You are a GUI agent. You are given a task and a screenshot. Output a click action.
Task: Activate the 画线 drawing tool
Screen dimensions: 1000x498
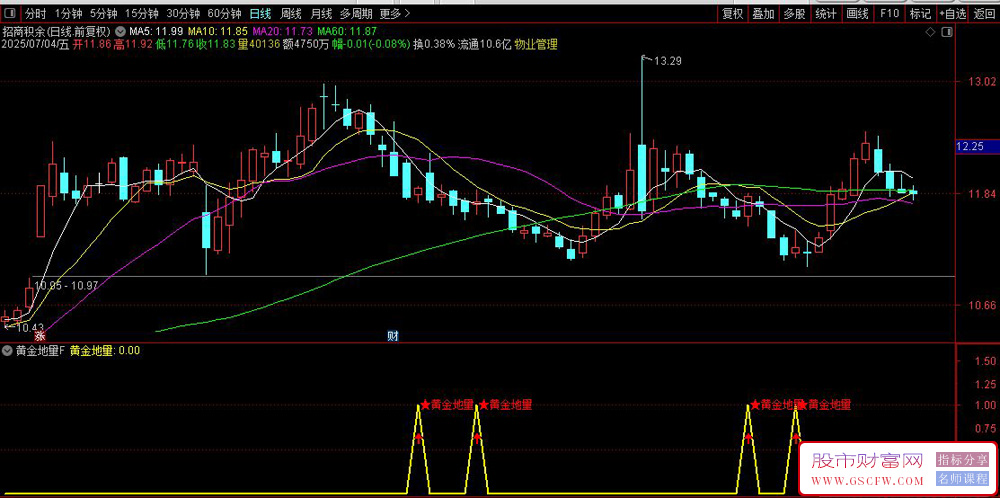point(857,13)
